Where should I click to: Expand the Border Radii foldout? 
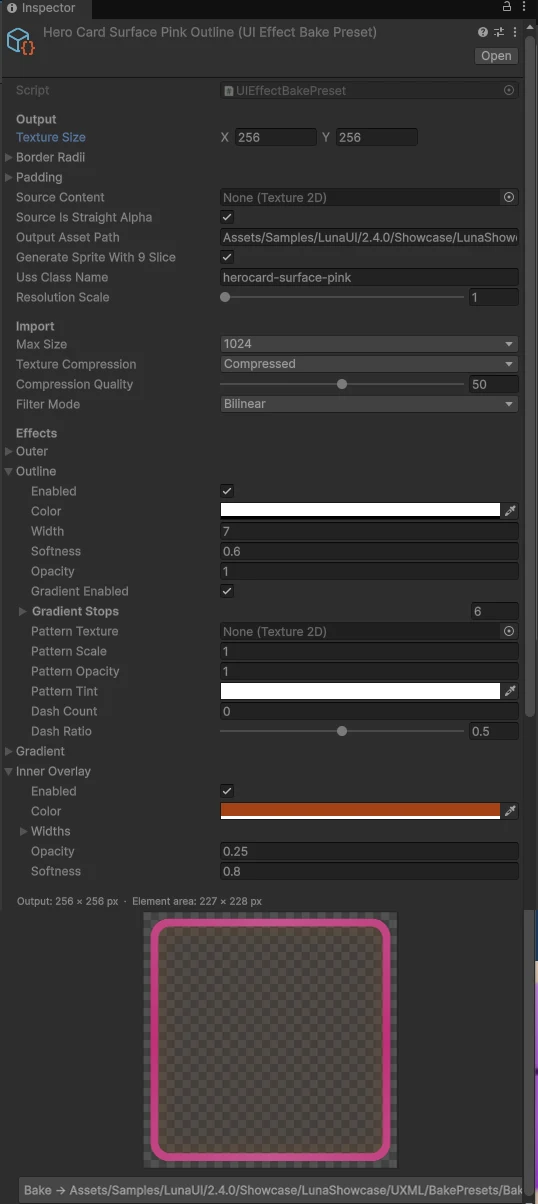tap(9, 157)
